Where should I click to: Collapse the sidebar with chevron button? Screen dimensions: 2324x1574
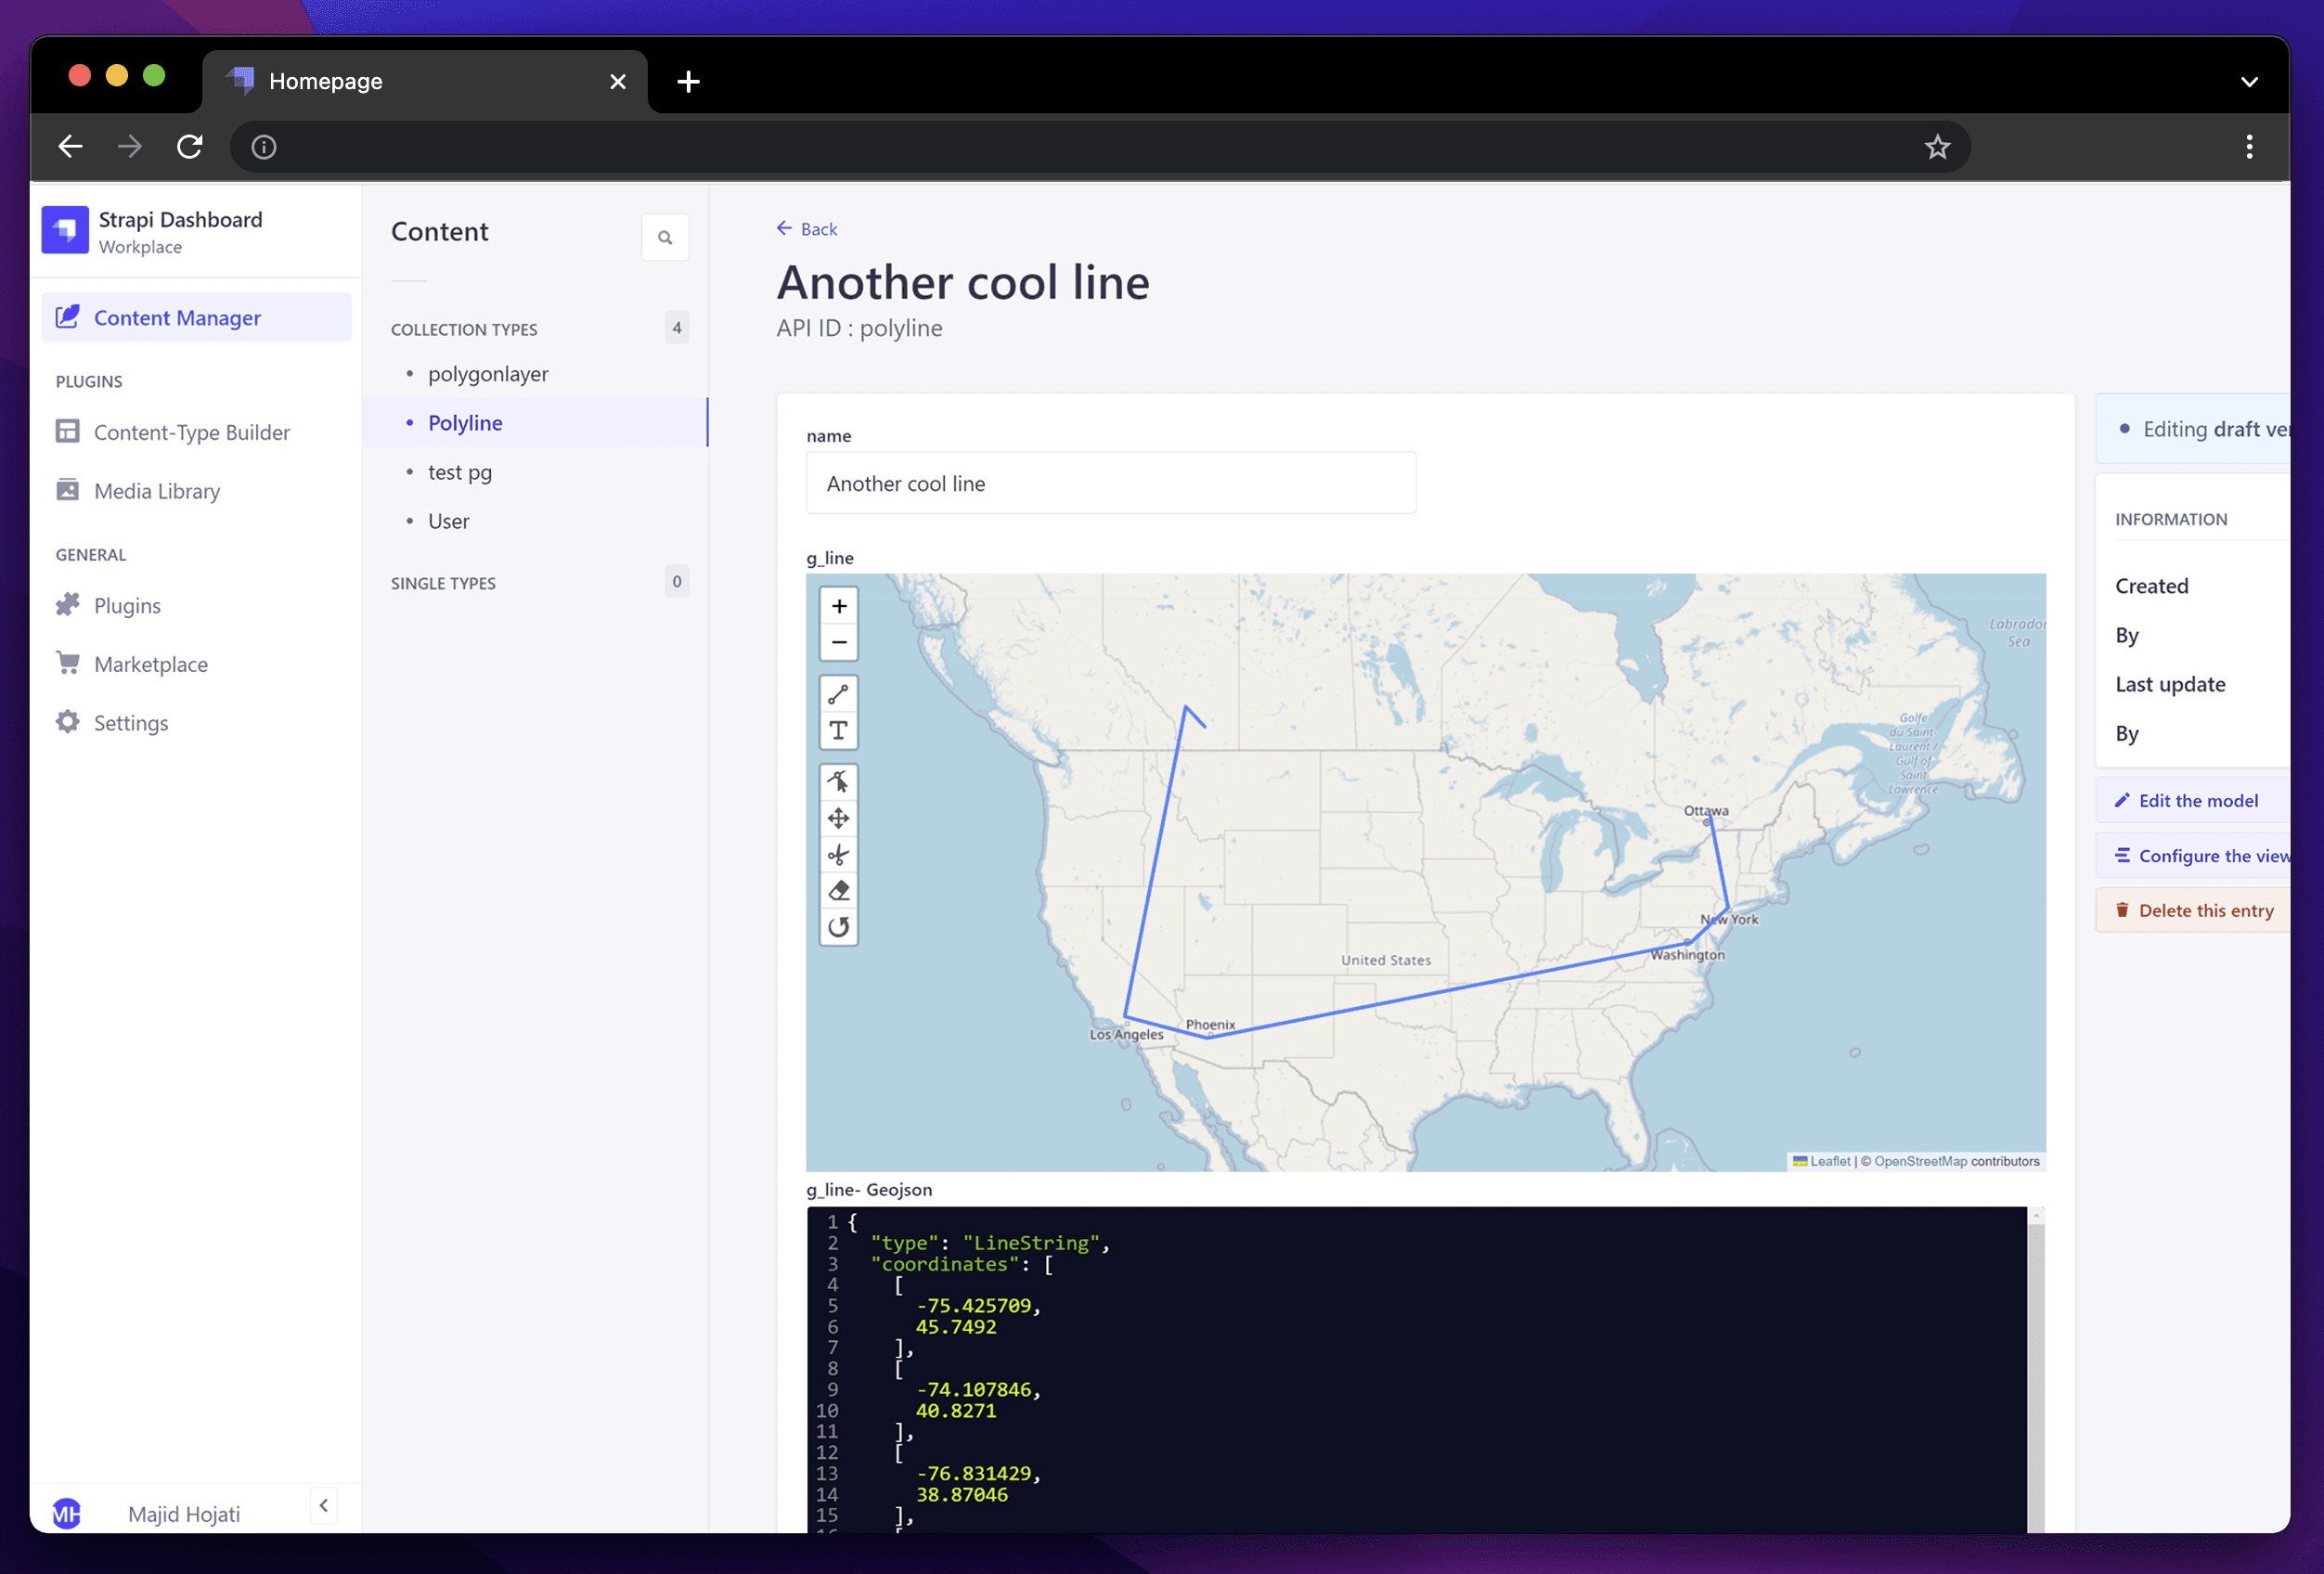pos(323,1505)
